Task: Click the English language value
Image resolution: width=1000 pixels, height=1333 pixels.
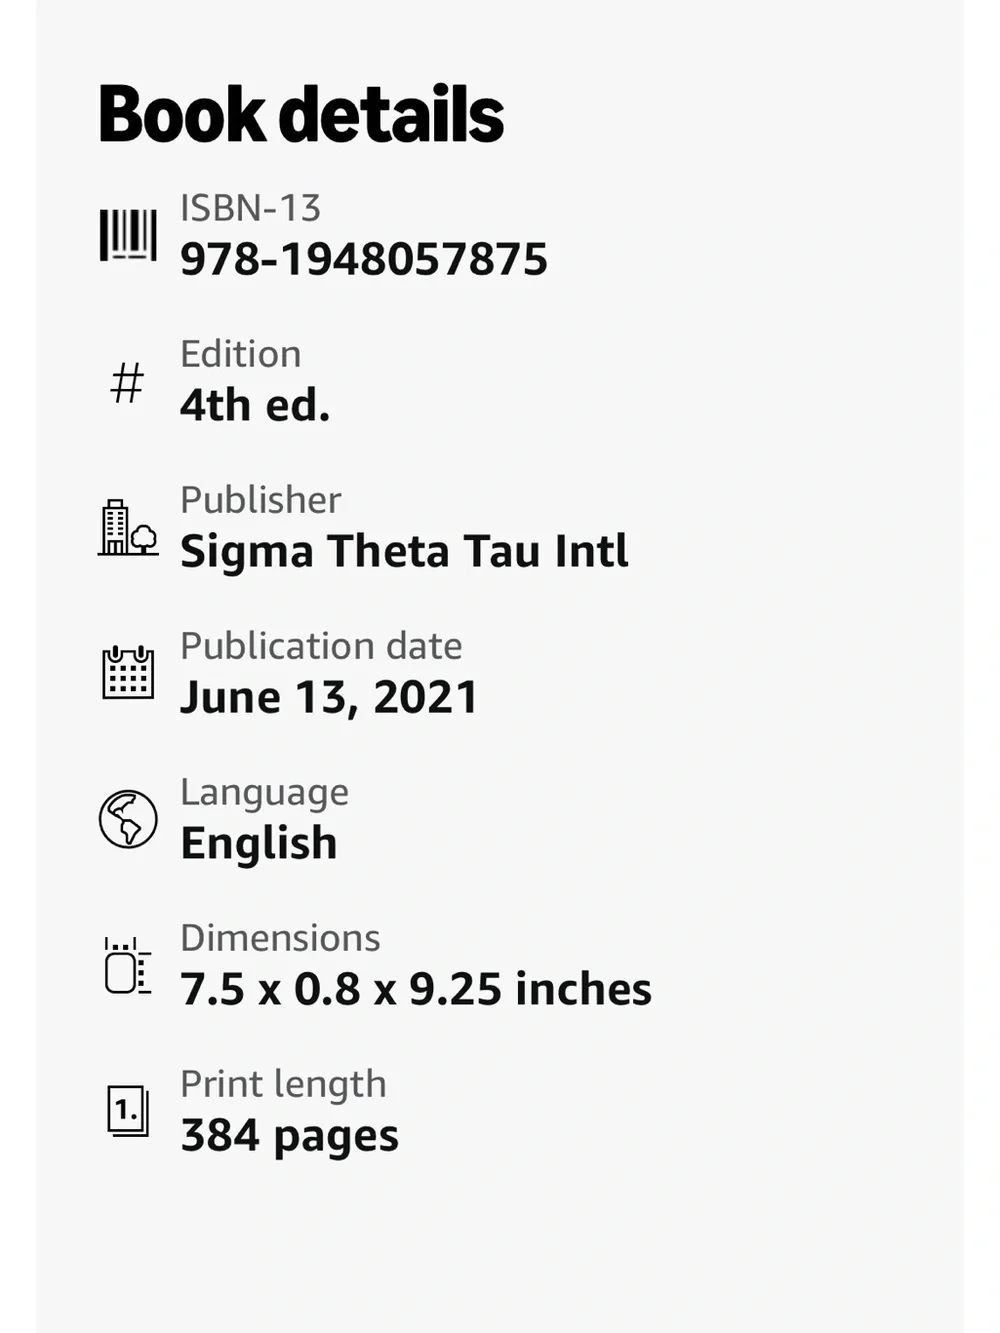Action: click(x=259, y=843)
